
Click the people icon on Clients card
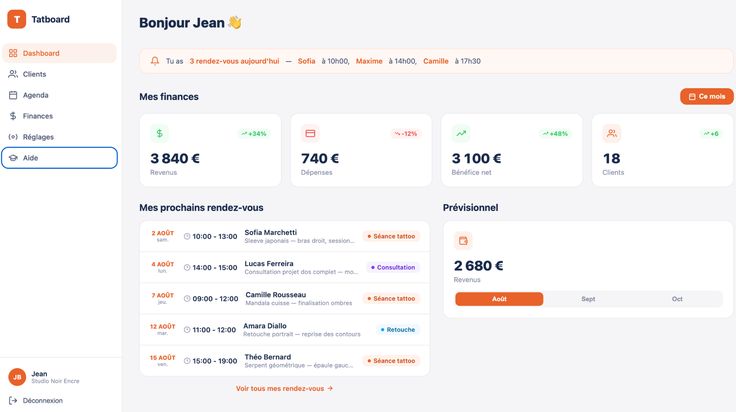(612, 134)
